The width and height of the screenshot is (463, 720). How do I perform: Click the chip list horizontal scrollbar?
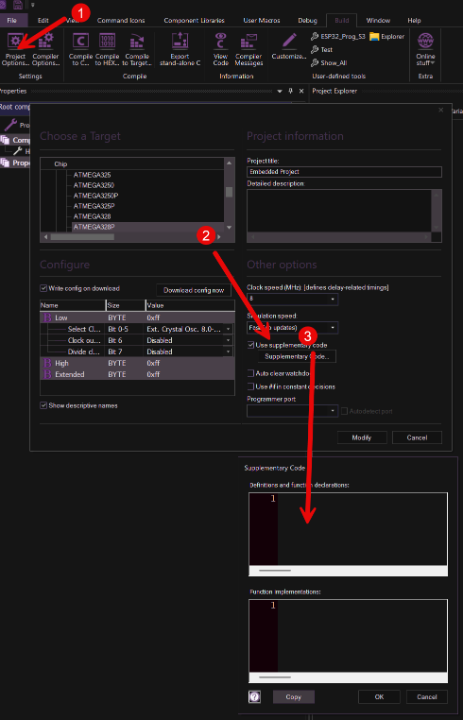132,237
